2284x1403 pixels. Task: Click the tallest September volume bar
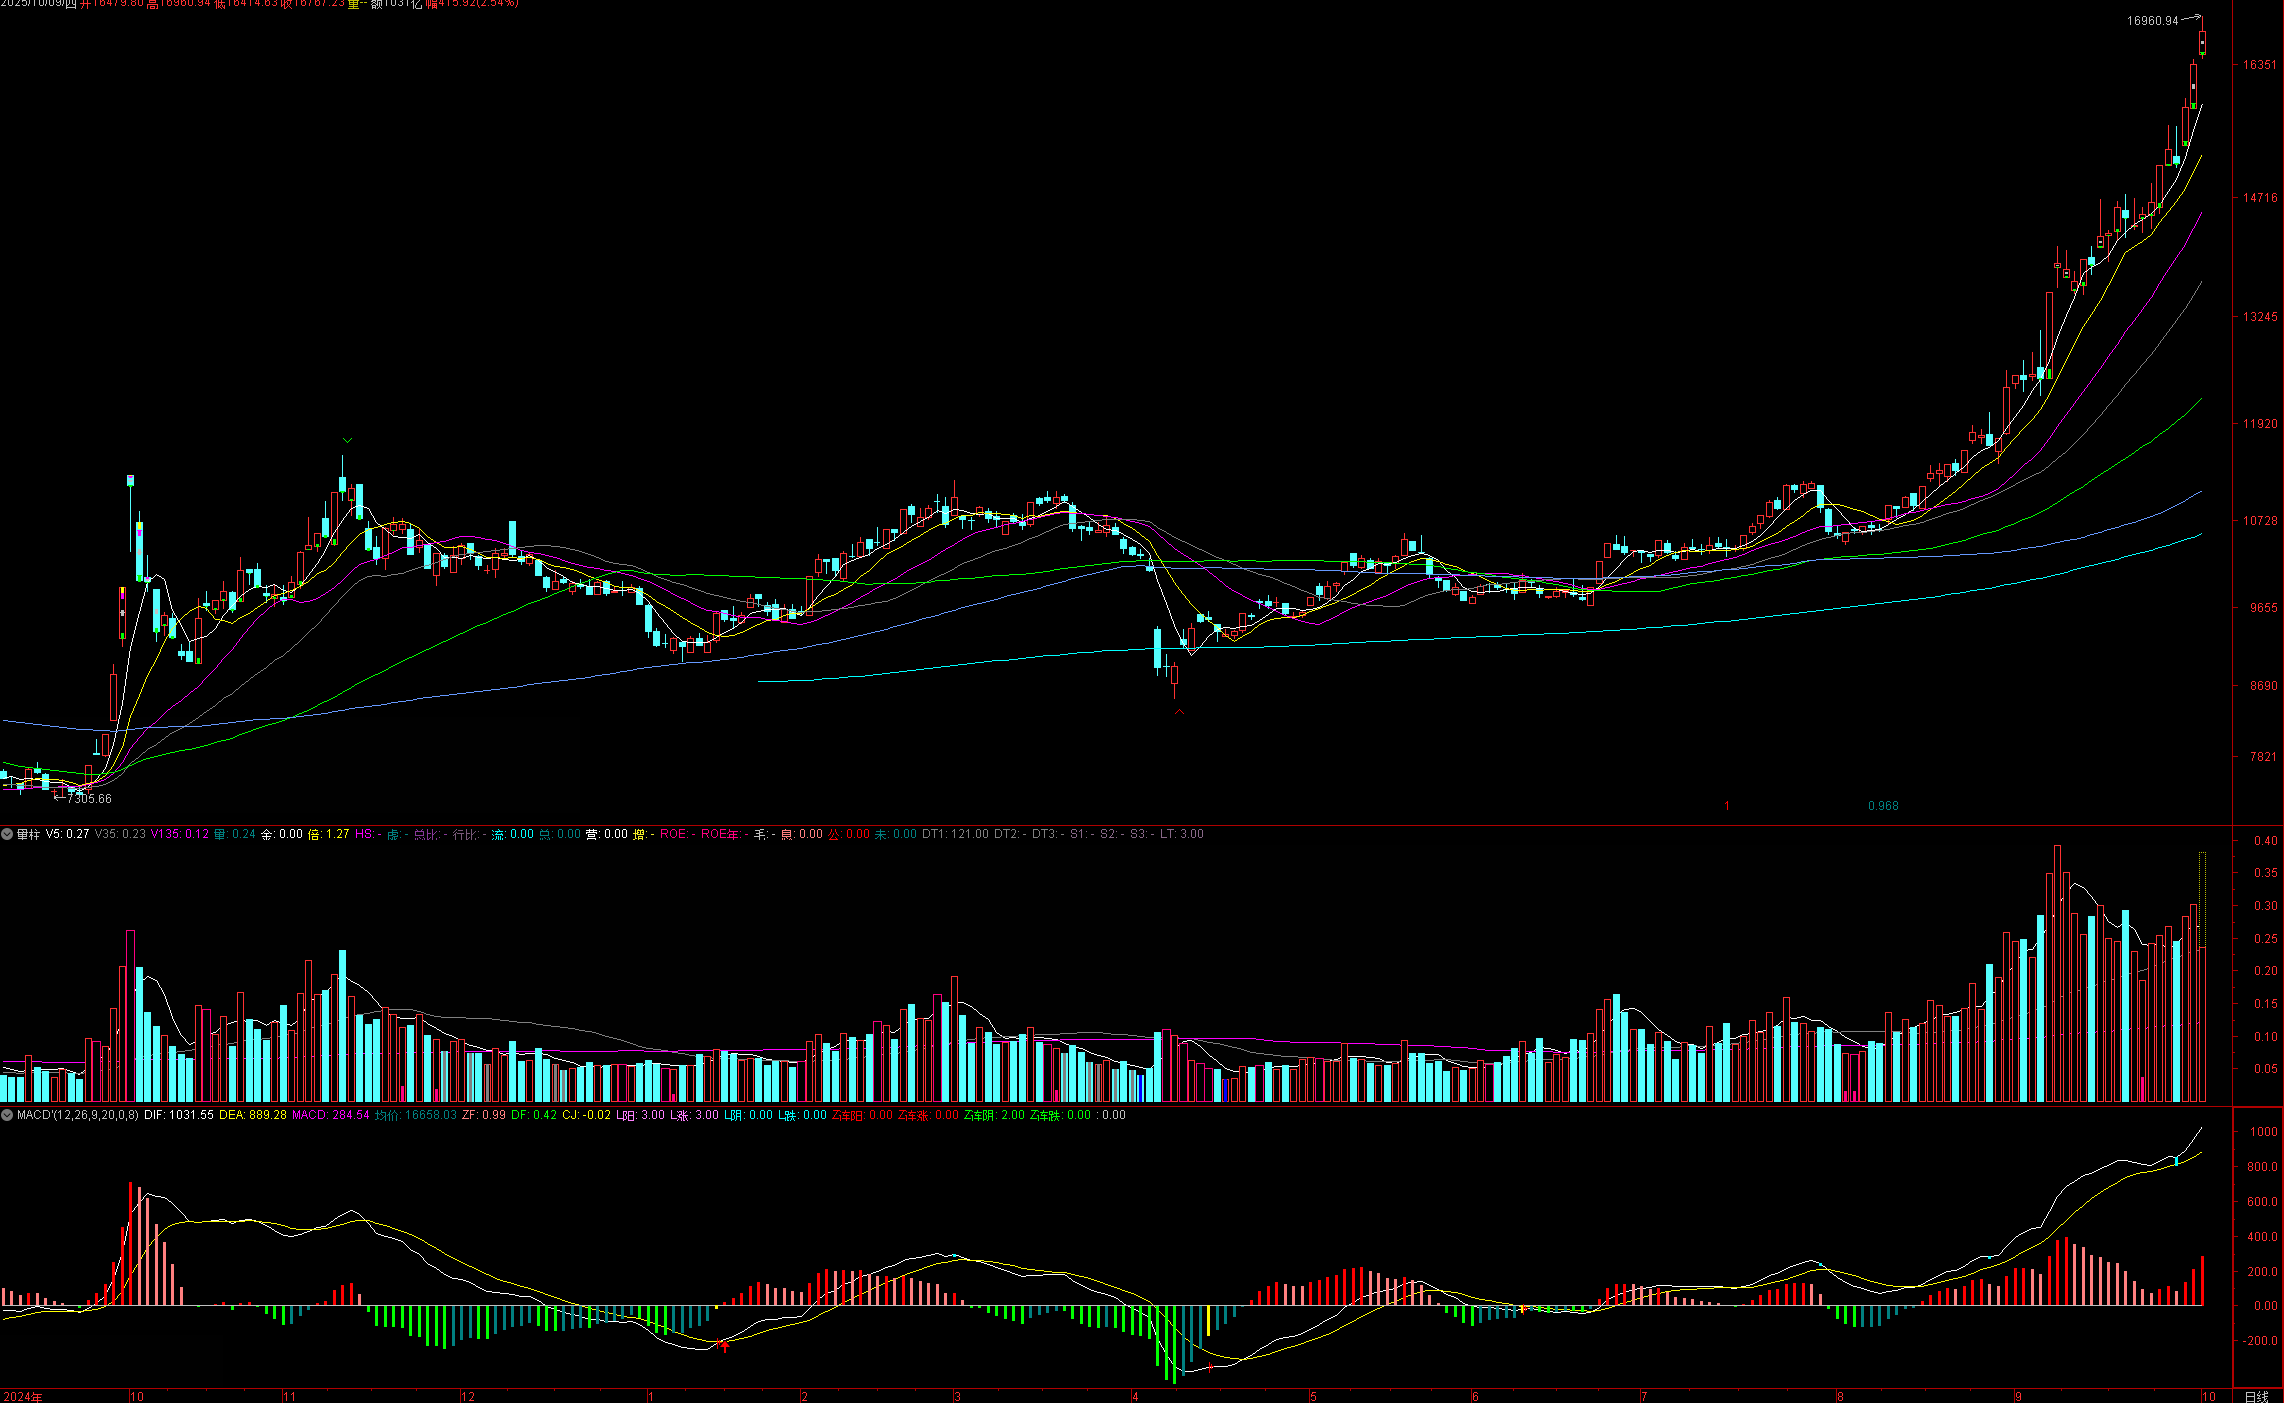(x=2057, y=970)
